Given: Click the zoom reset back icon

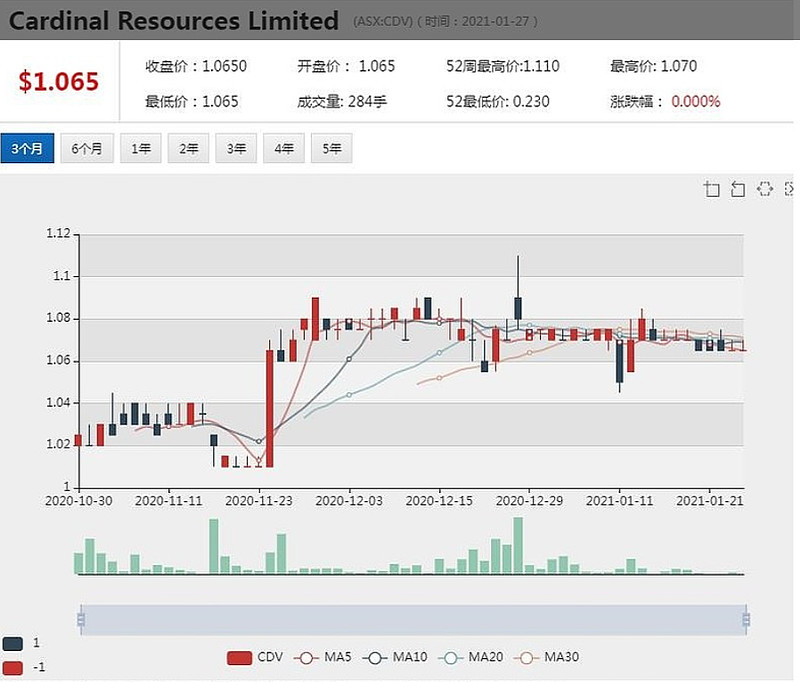Looking at the screenshot, I should (738, 189).
